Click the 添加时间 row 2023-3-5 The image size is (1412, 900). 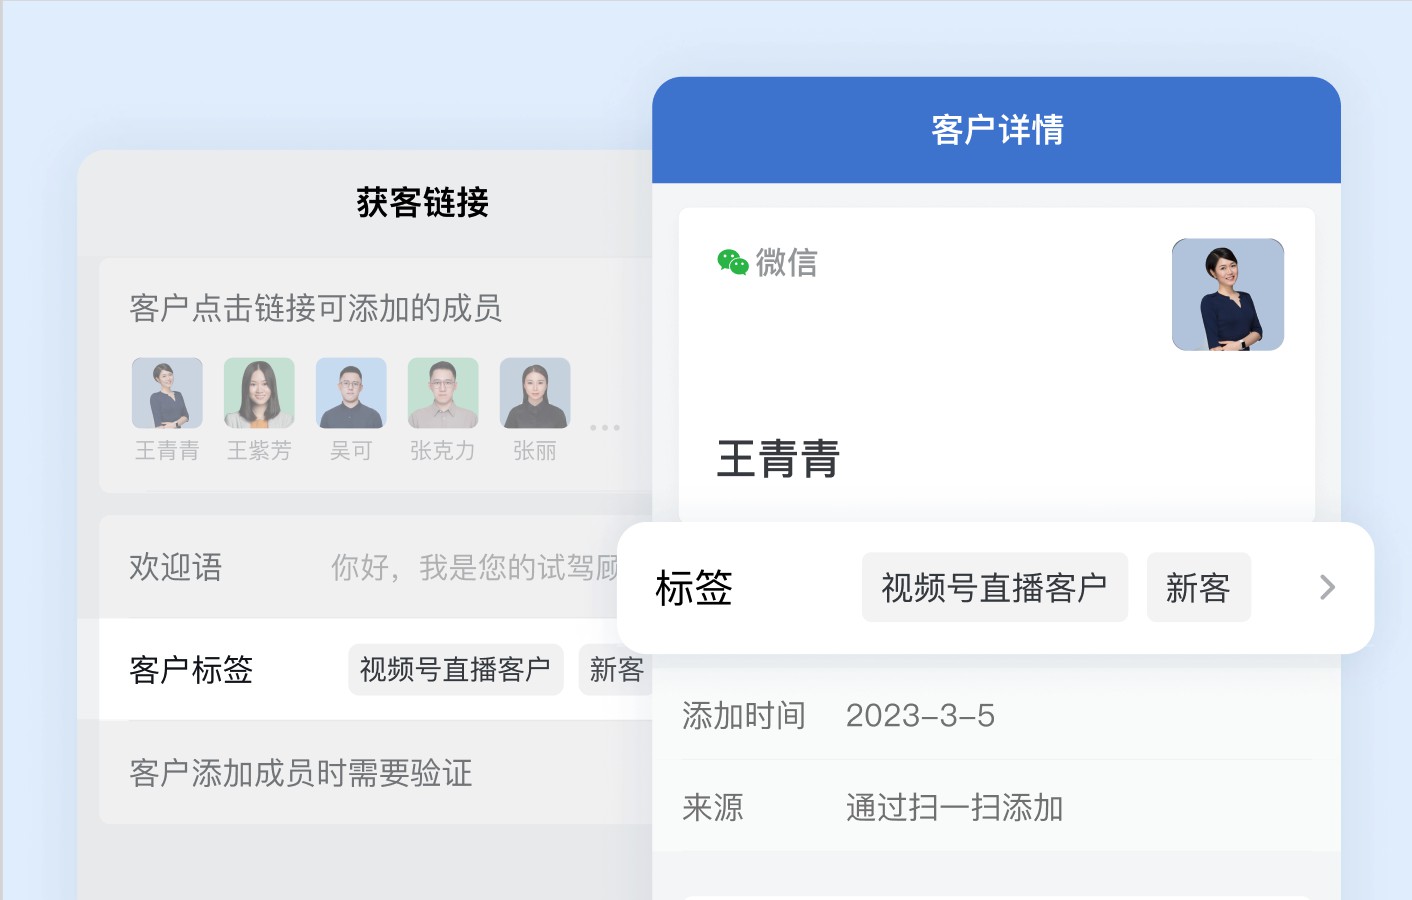tap(996, 715)
